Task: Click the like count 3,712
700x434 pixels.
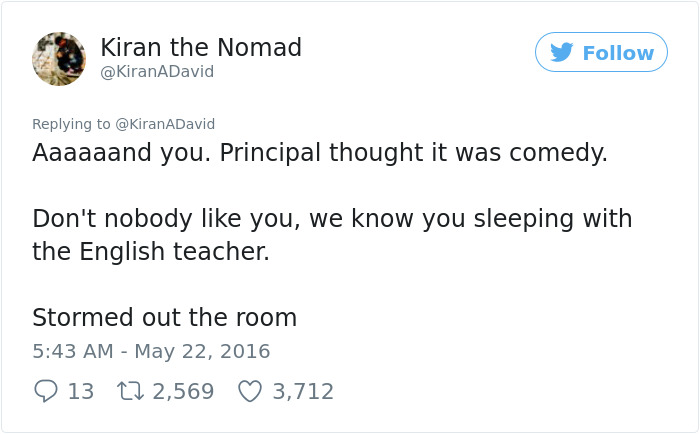Action: coord(303,391)
